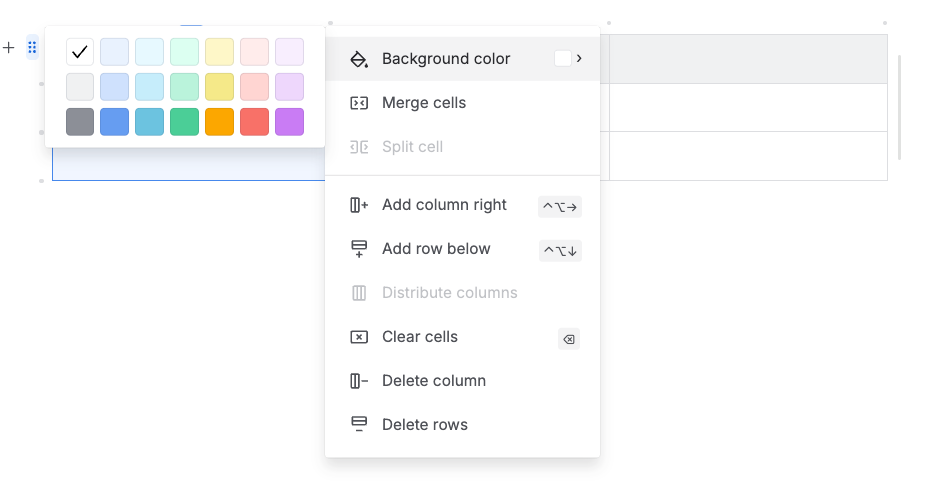Click the Clear cells icon
This screenshot has width=926, height=504.
(359, 337)
